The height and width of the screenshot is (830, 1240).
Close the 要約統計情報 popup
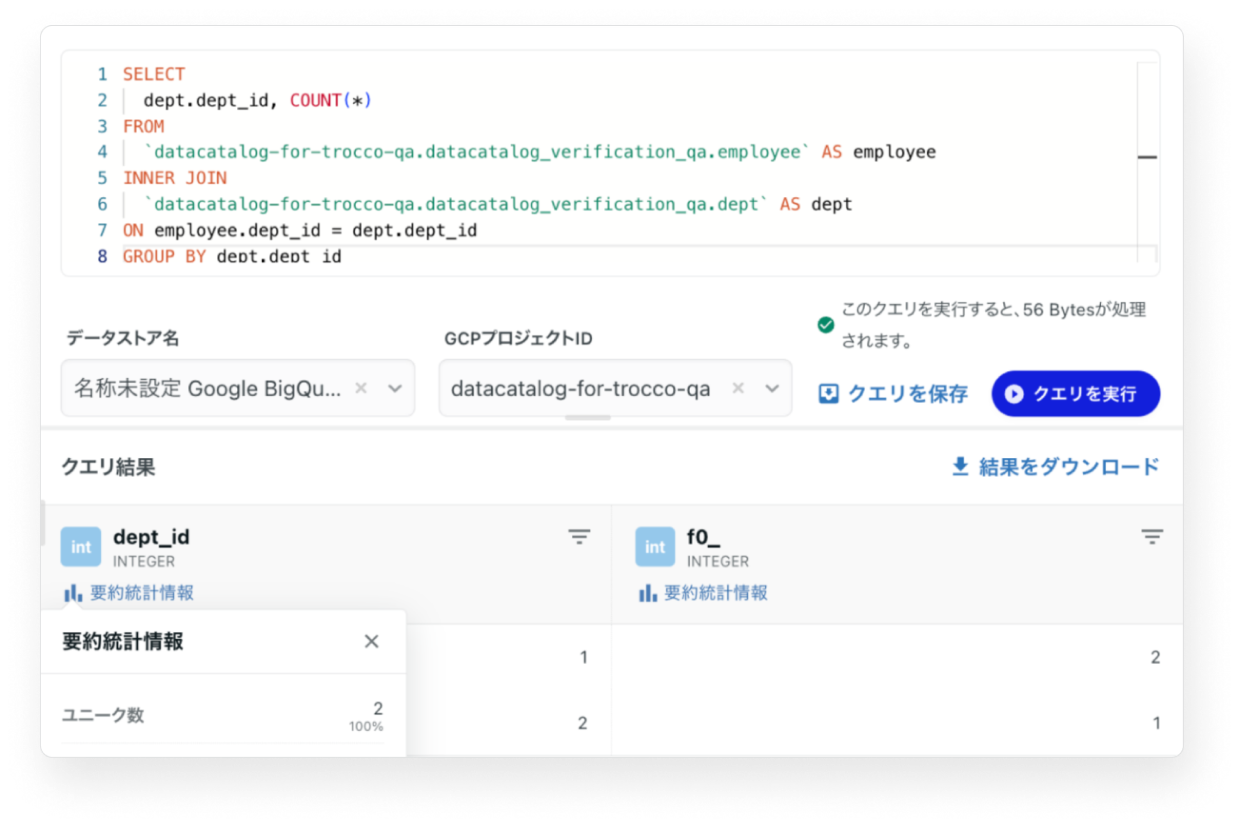point(371,641)
